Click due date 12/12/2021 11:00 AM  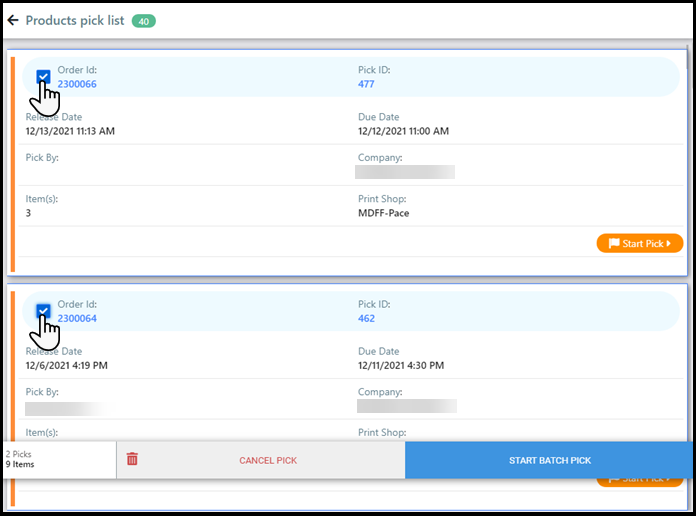point(403,131)
